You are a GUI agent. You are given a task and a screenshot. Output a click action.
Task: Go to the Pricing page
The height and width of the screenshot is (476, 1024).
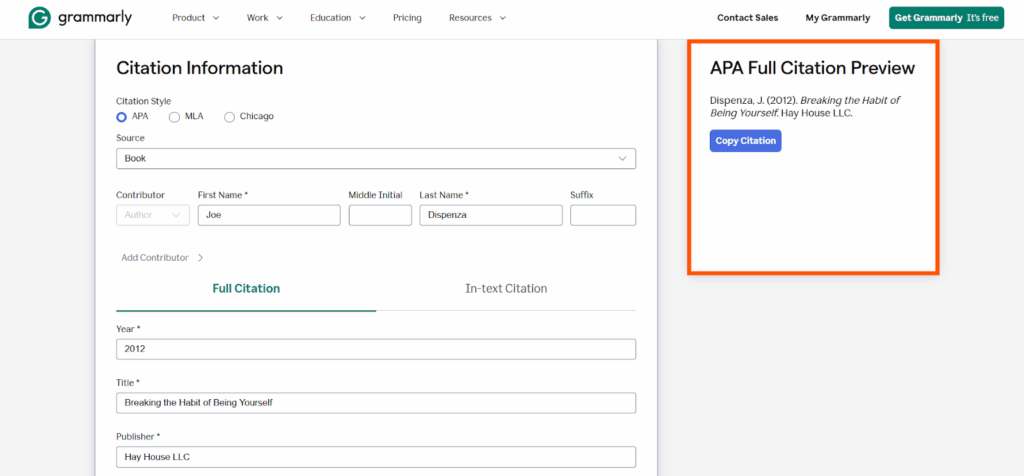(407, 18)
